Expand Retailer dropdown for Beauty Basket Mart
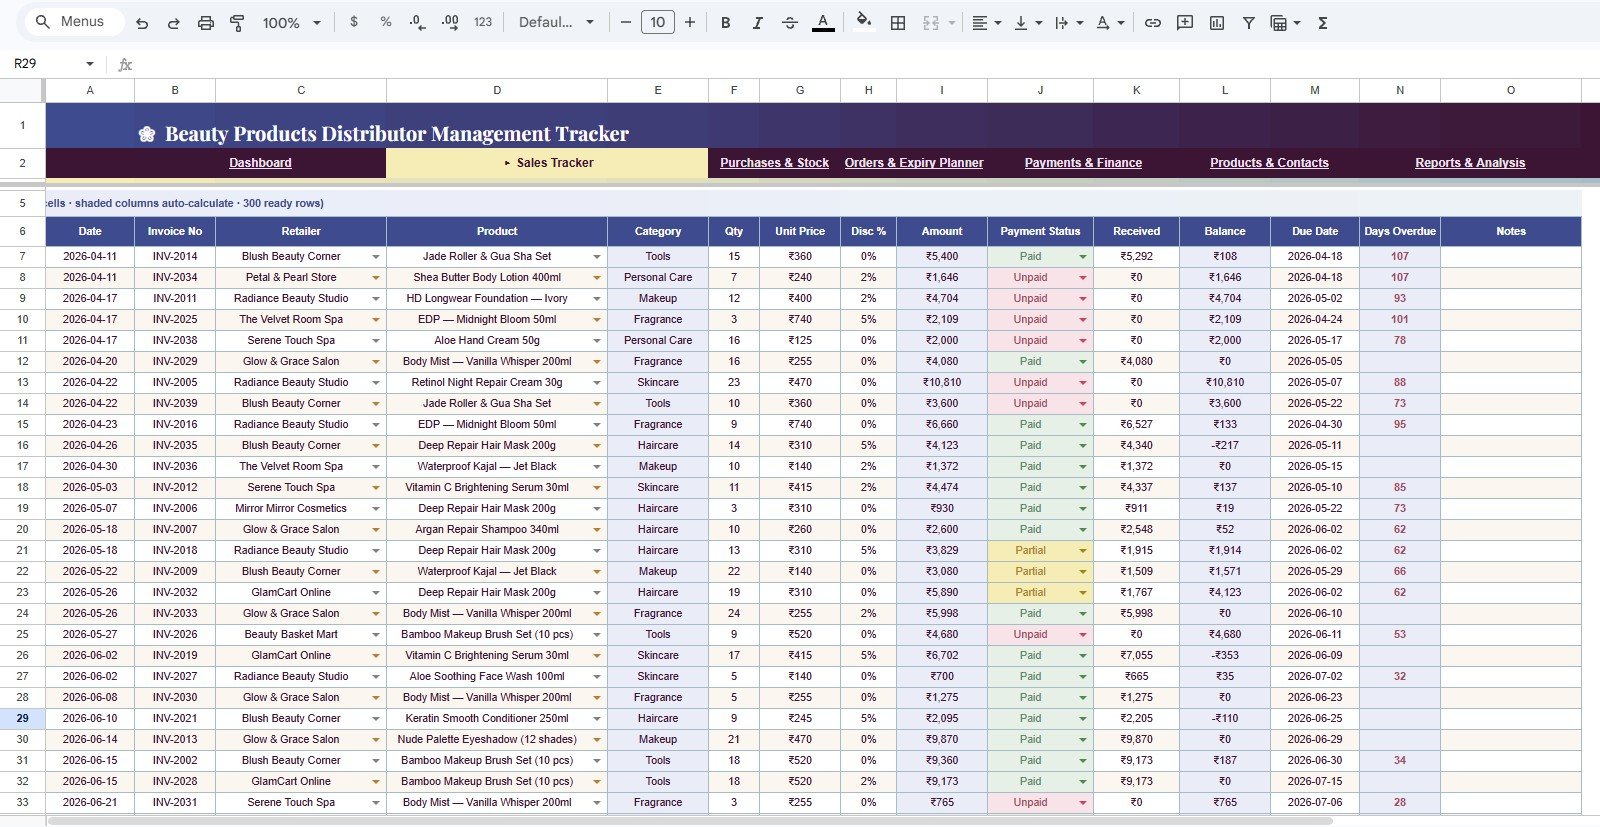 pyautogui.click(x=376, y=635)
